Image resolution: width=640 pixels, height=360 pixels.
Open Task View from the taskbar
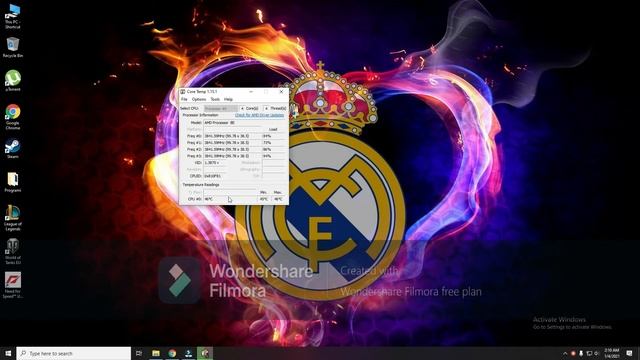click(x=139, y=353)
